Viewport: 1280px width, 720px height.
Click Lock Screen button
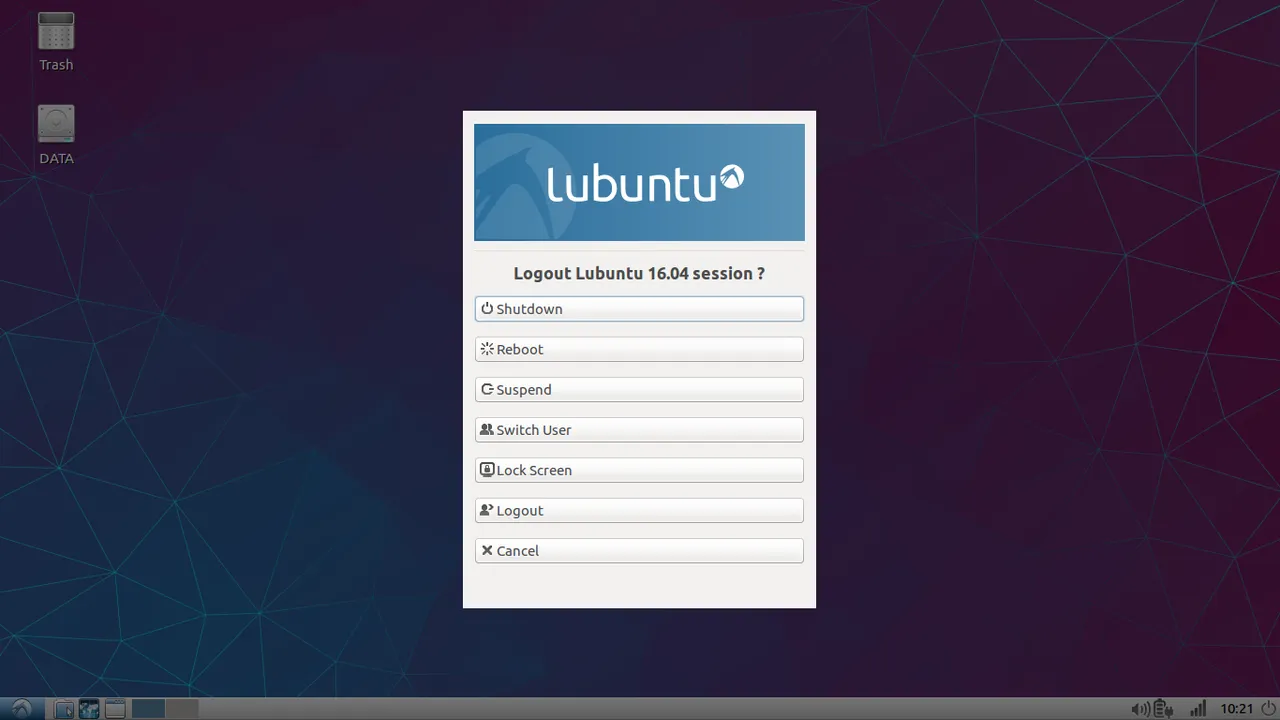639,470
